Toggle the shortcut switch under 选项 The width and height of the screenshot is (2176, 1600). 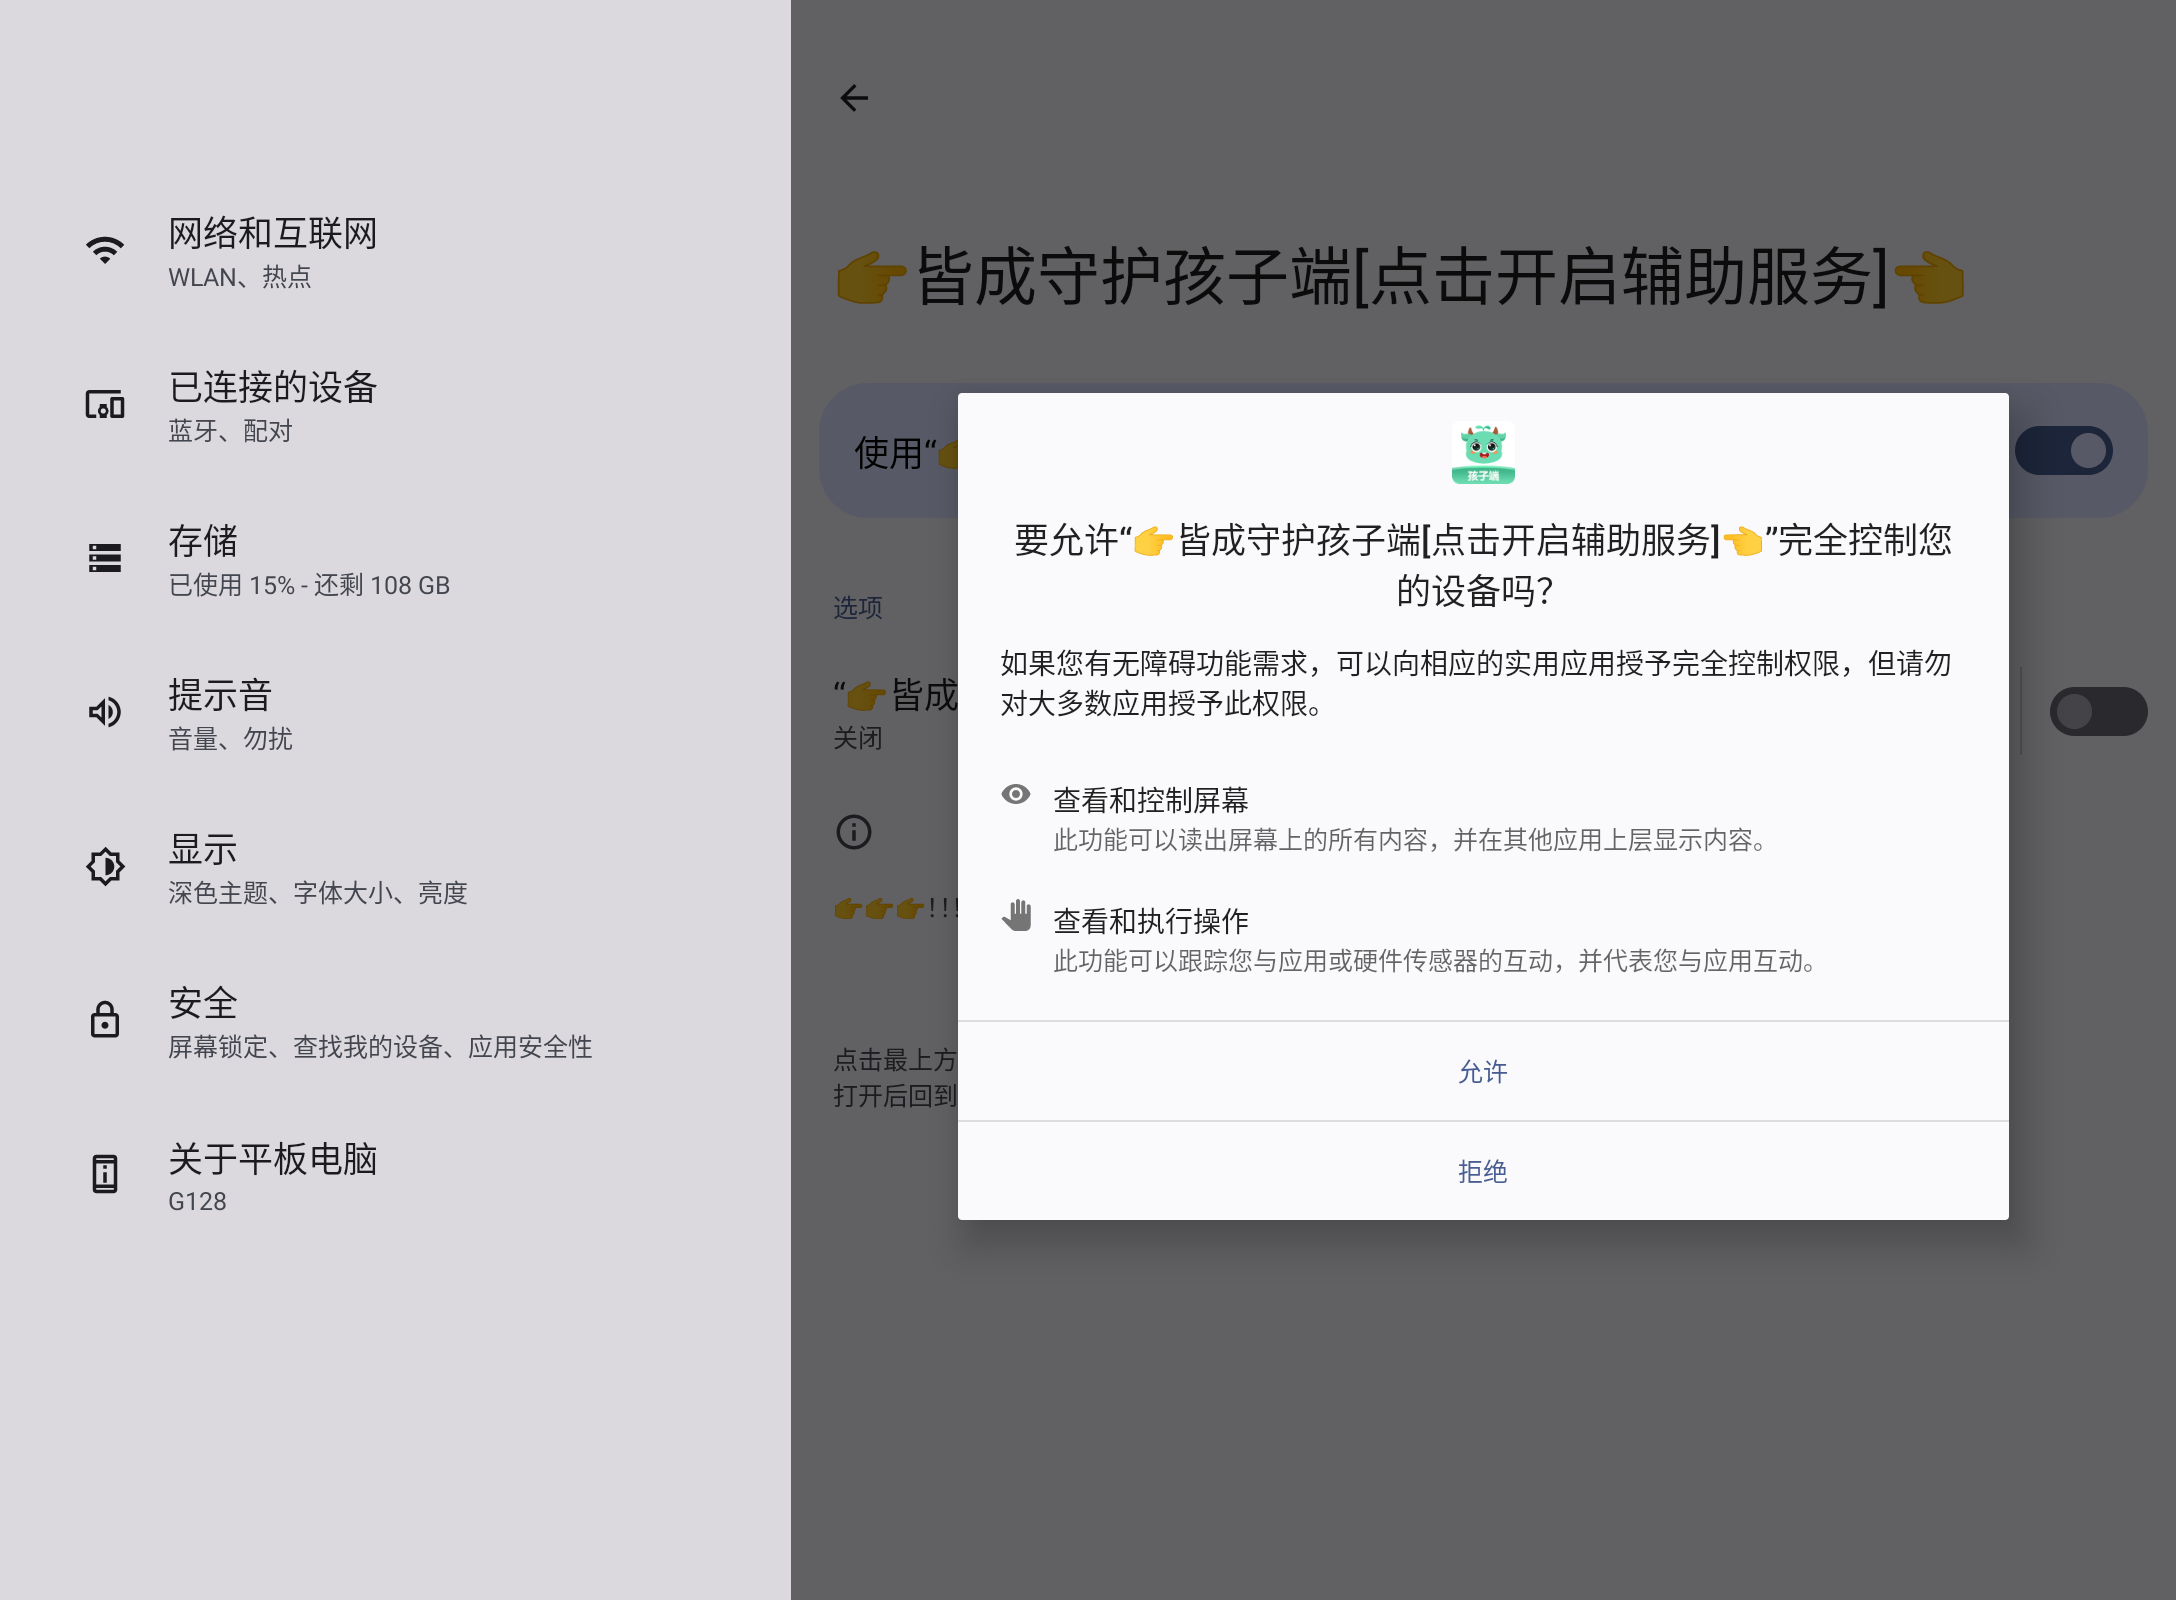pyautogui.click(x=2098, y=712)
